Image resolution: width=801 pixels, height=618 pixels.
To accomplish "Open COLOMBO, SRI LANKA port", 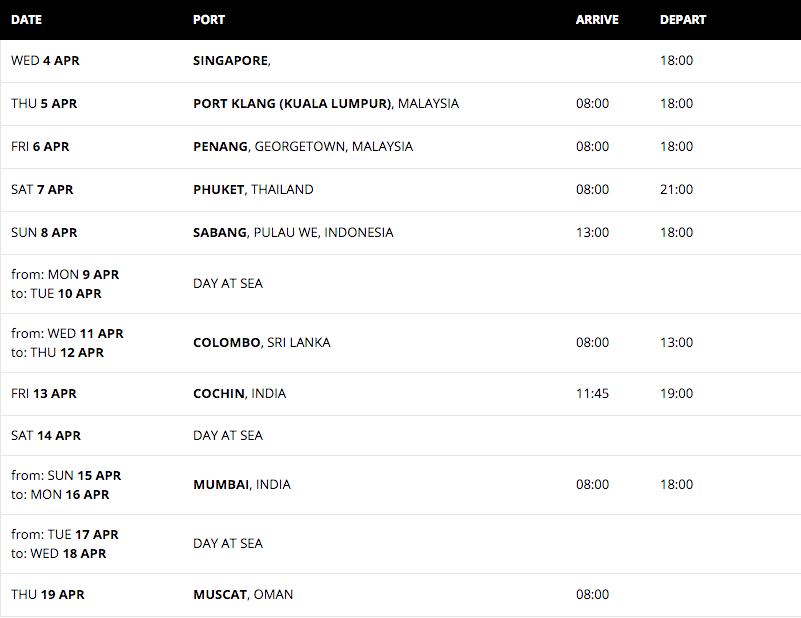I will pos(262,342).
